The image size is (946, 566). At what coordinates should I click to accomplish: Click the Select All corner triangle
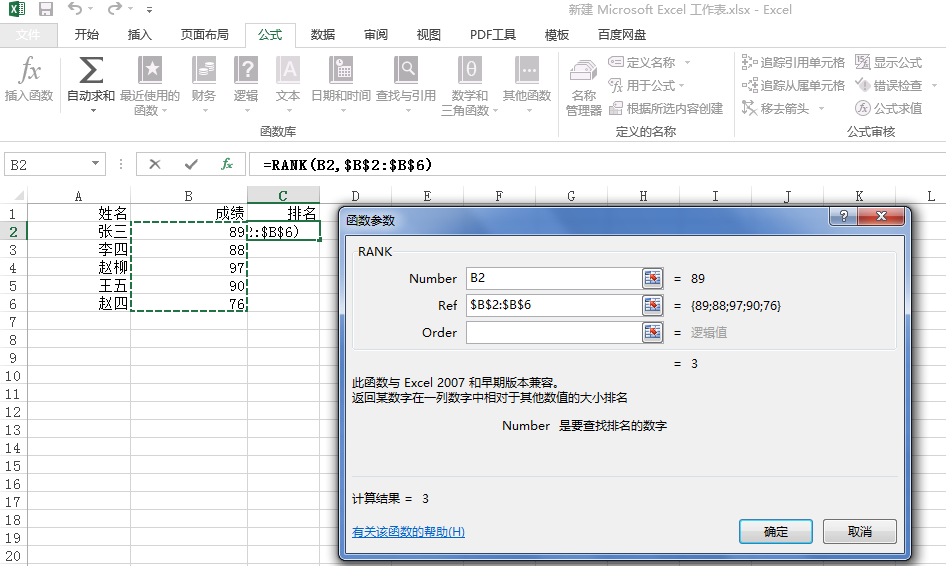pos(19,196)
